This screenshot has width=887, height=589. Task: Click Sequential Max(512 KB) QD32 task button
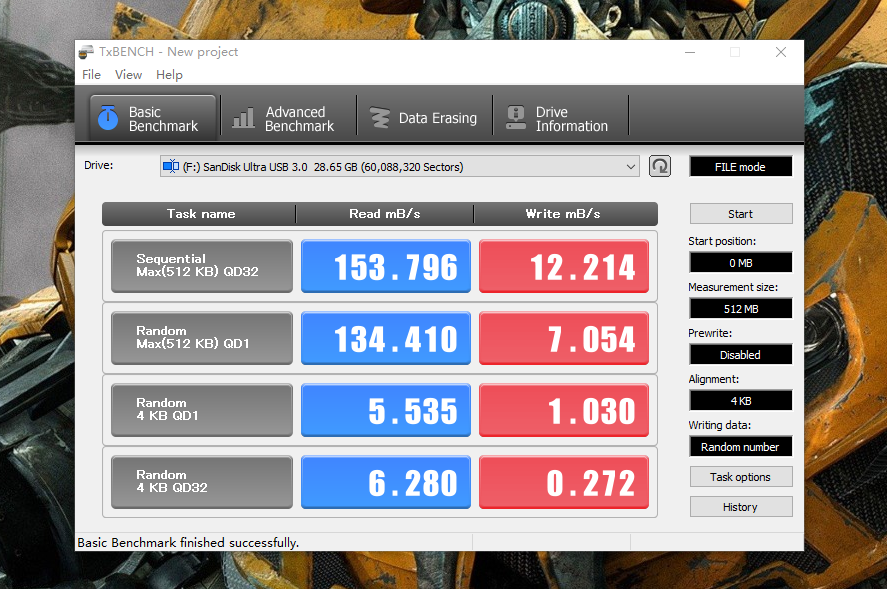tap(202, 265)
